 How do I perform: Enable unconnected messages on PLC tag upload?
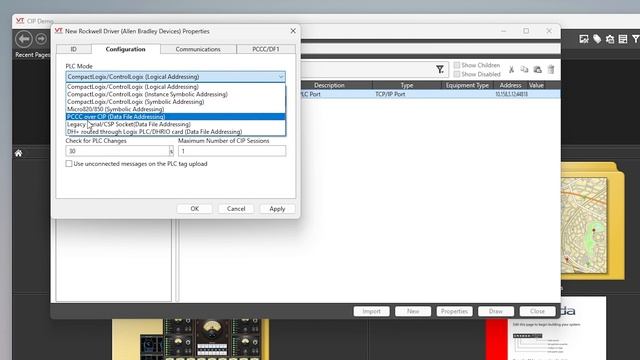pos(69,164)
